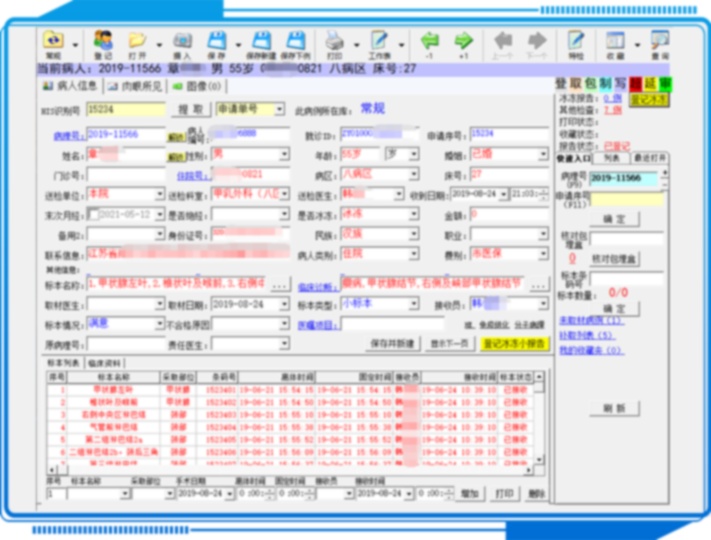711x540 pixels.
Task: Click the 打印 printer icon
Action: (x=335, y=42)
